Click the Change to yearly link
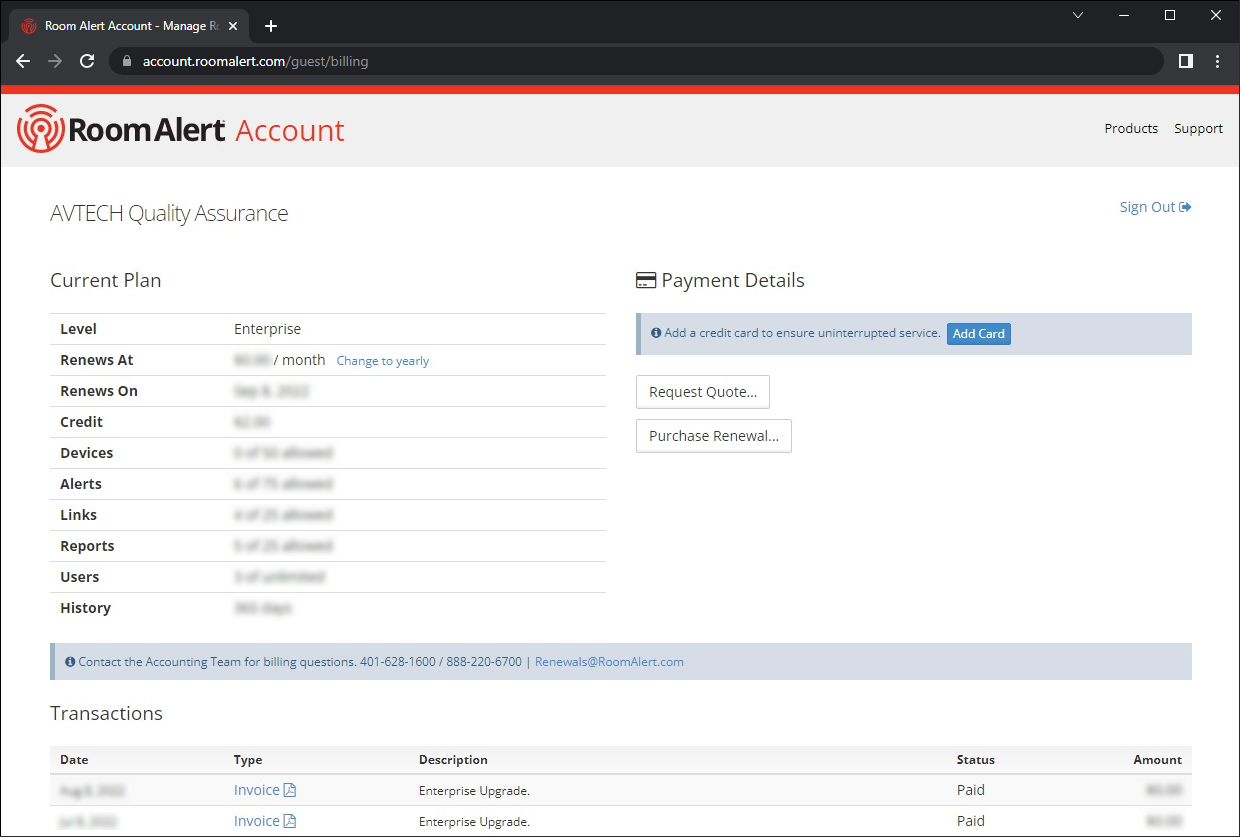 (x=383, y=361)
